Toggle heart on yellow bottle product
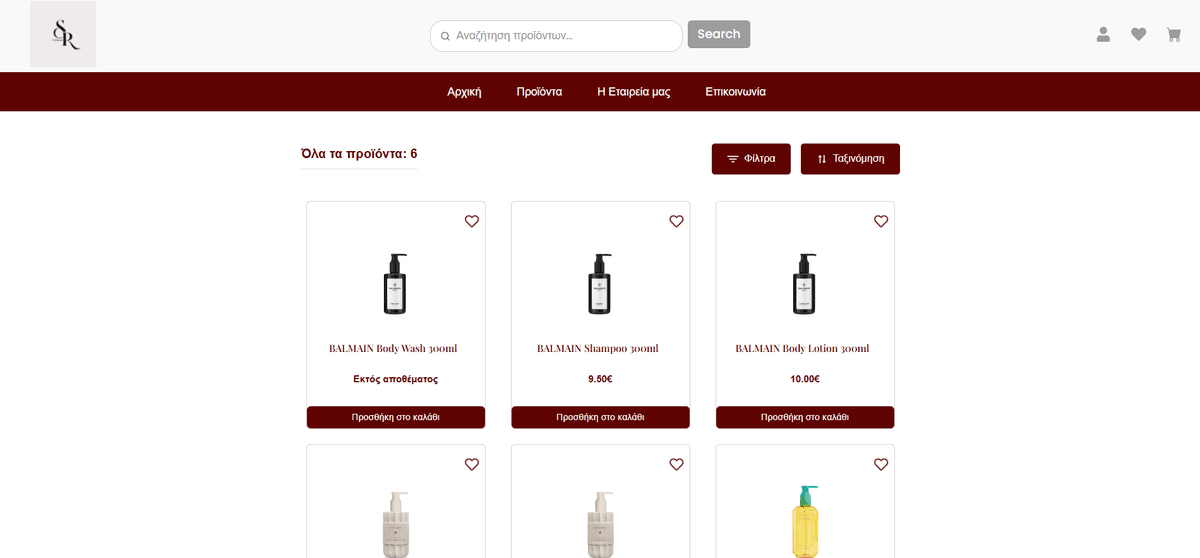The width and height of the screenshot is (1200, 558). point(881,464)
